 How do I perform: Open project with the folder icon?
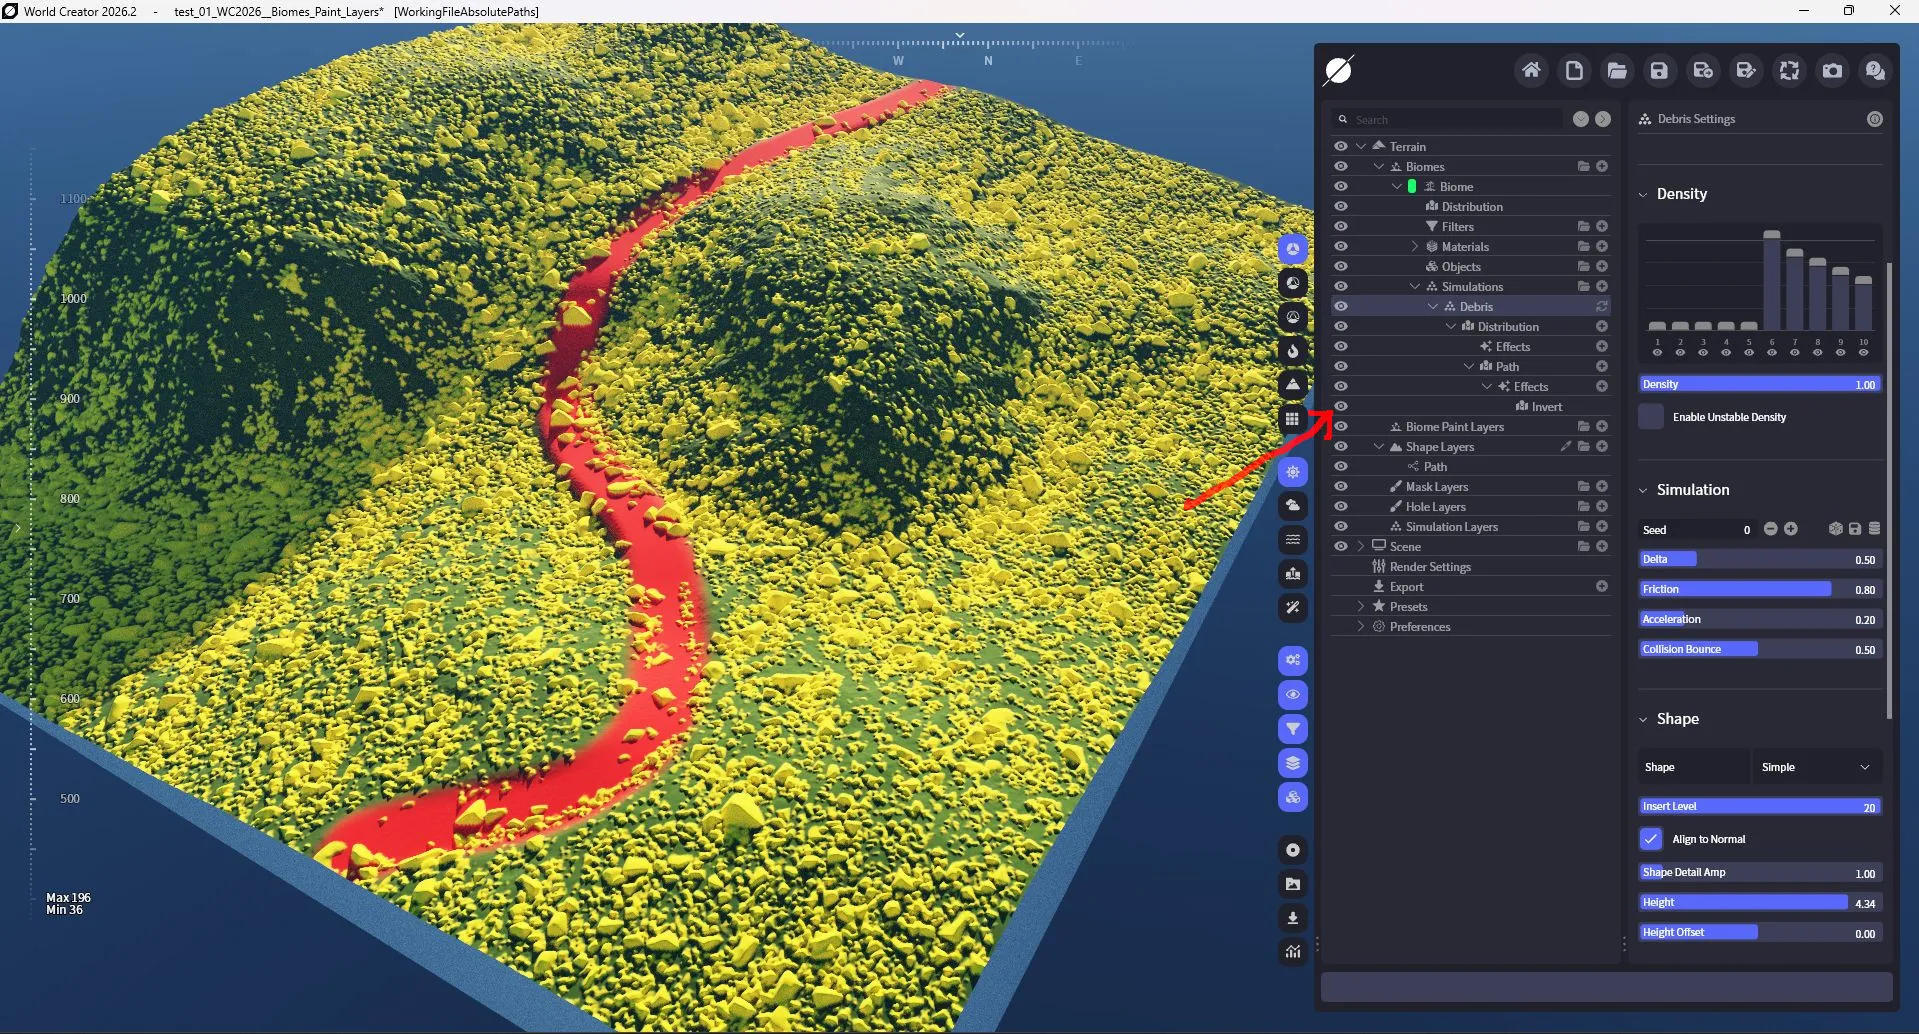click(x=1617, y=71)
